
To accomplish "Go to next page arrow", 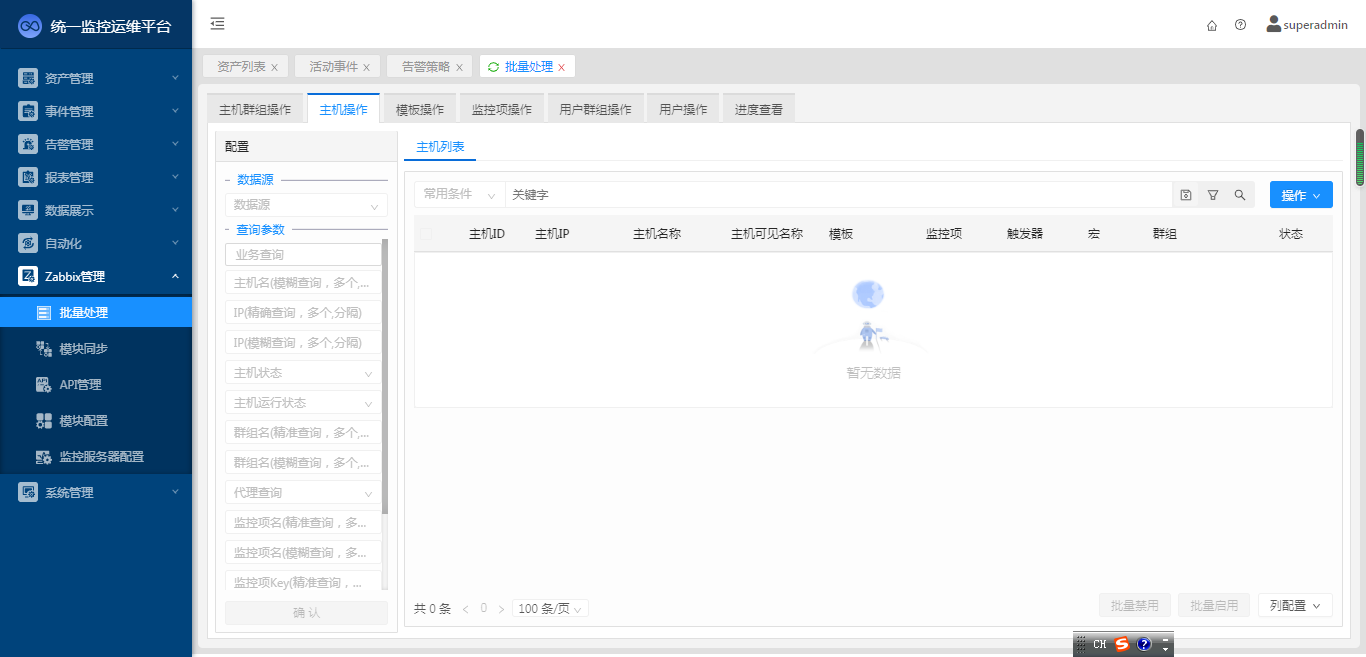I will pyautogui.click(x=501, y=608).
